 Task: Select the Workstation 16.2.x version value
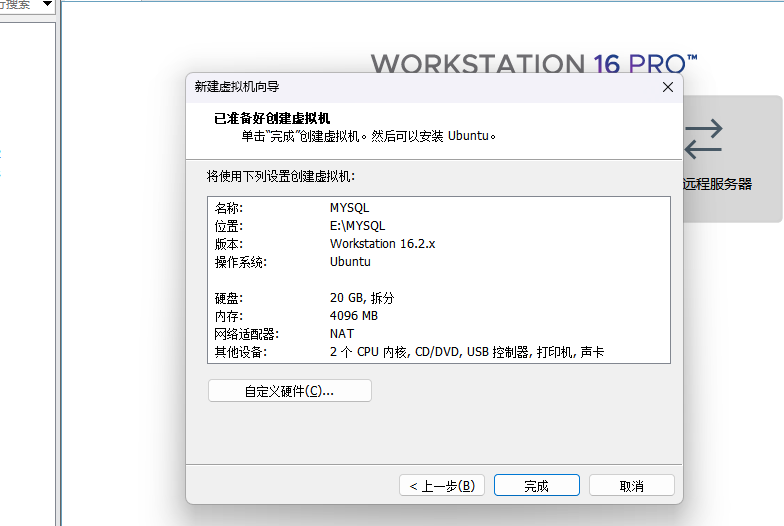pyautogui.click(x=382, y=244)
